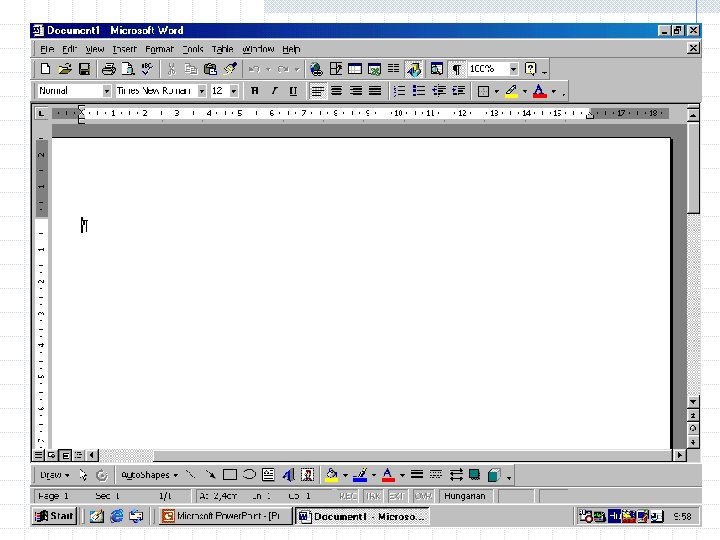Activate the Format Painter brush
This screenshot has height=540, width=720.
(x=230, y=69)
